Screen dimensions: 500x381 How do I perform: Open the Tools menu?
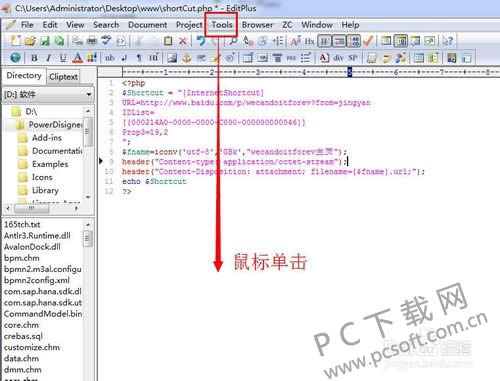(x=222, y=25)
